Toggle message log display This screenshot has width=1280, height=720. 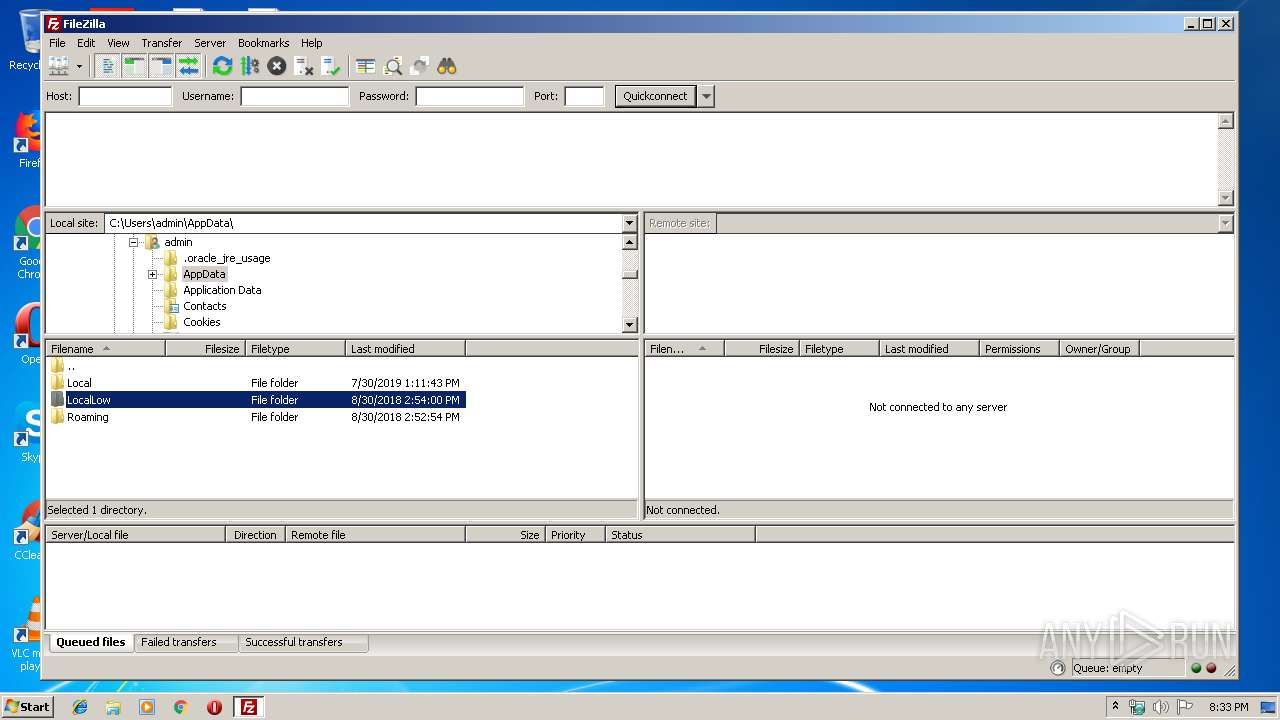[108, 66]
